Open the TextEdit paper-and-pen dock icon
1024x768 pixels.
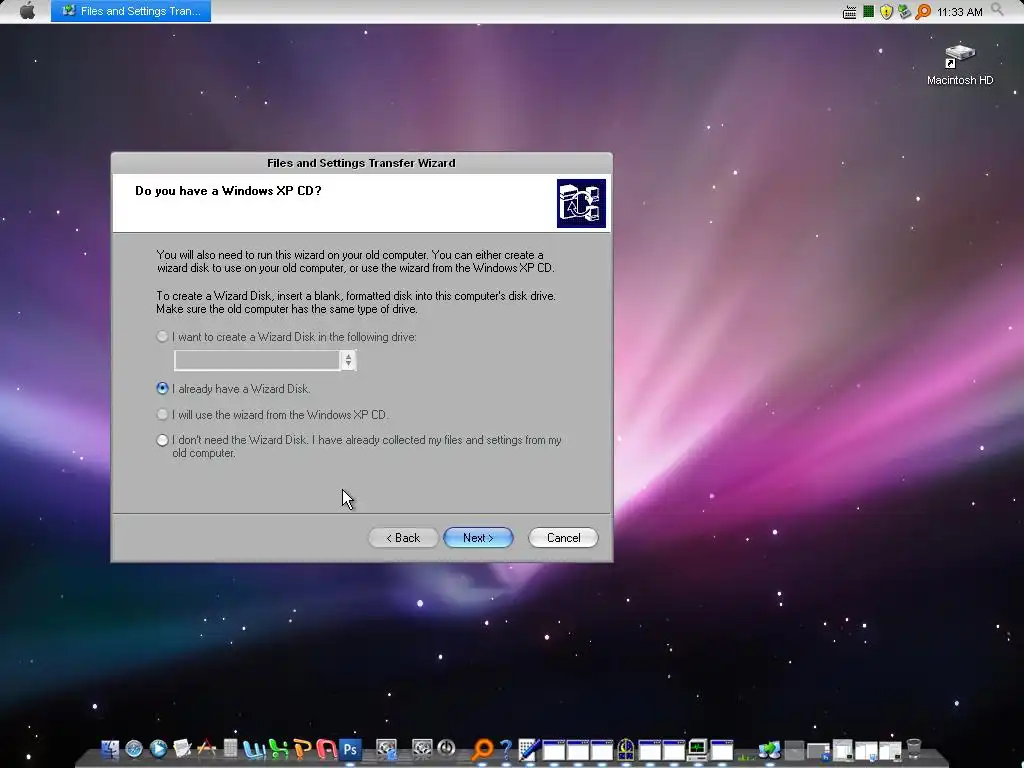182,748
